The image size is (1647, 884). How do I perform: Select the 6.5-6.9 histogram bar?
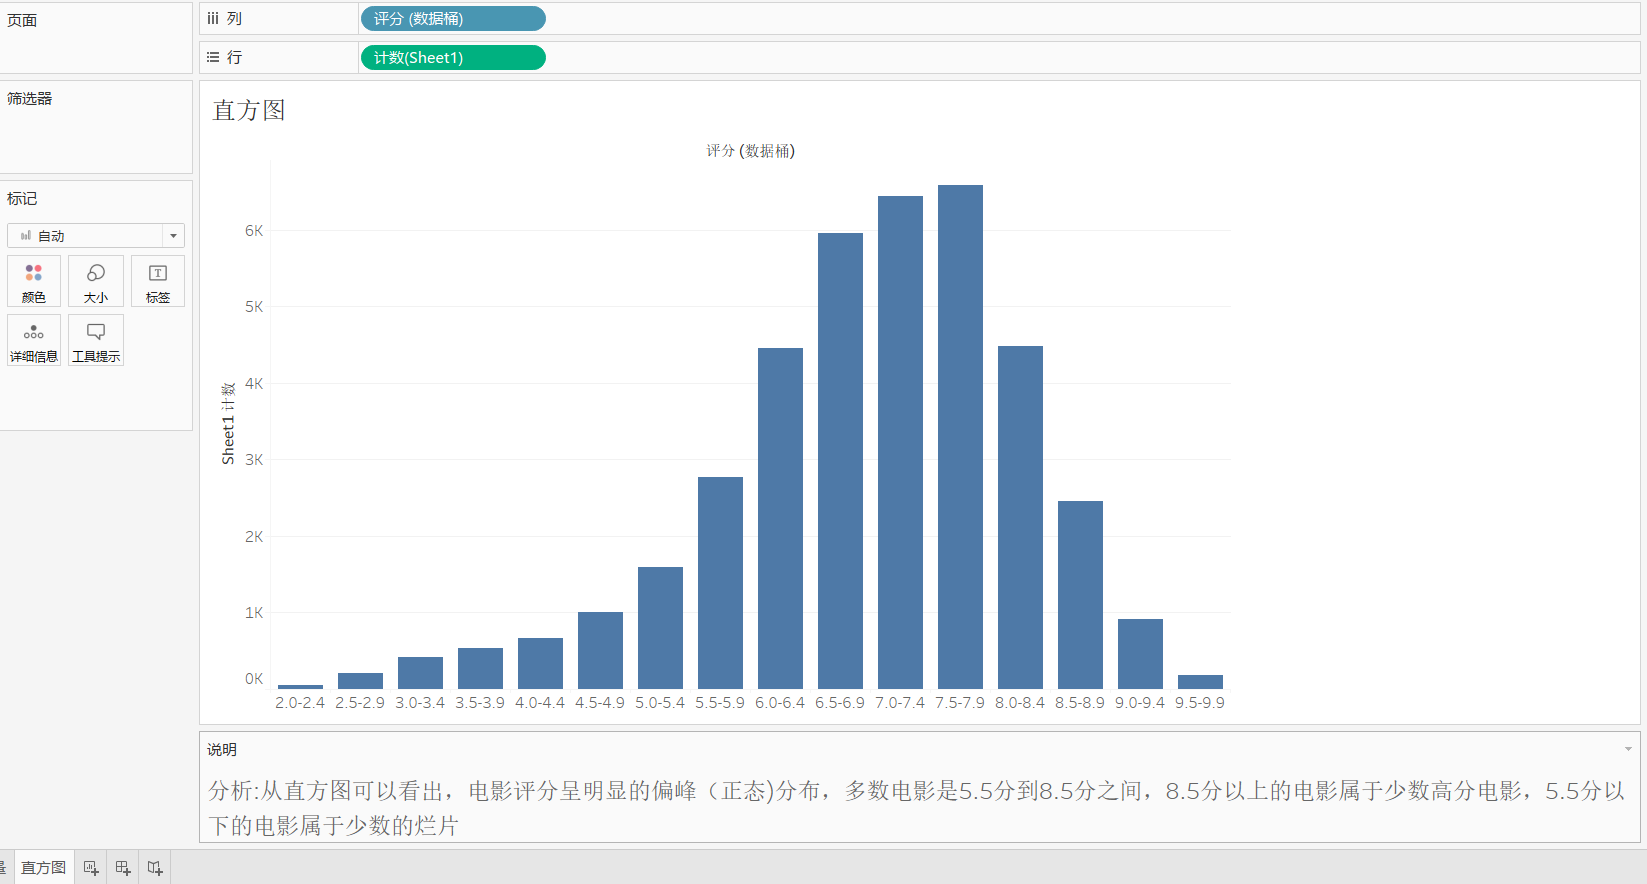pos(840,461)
